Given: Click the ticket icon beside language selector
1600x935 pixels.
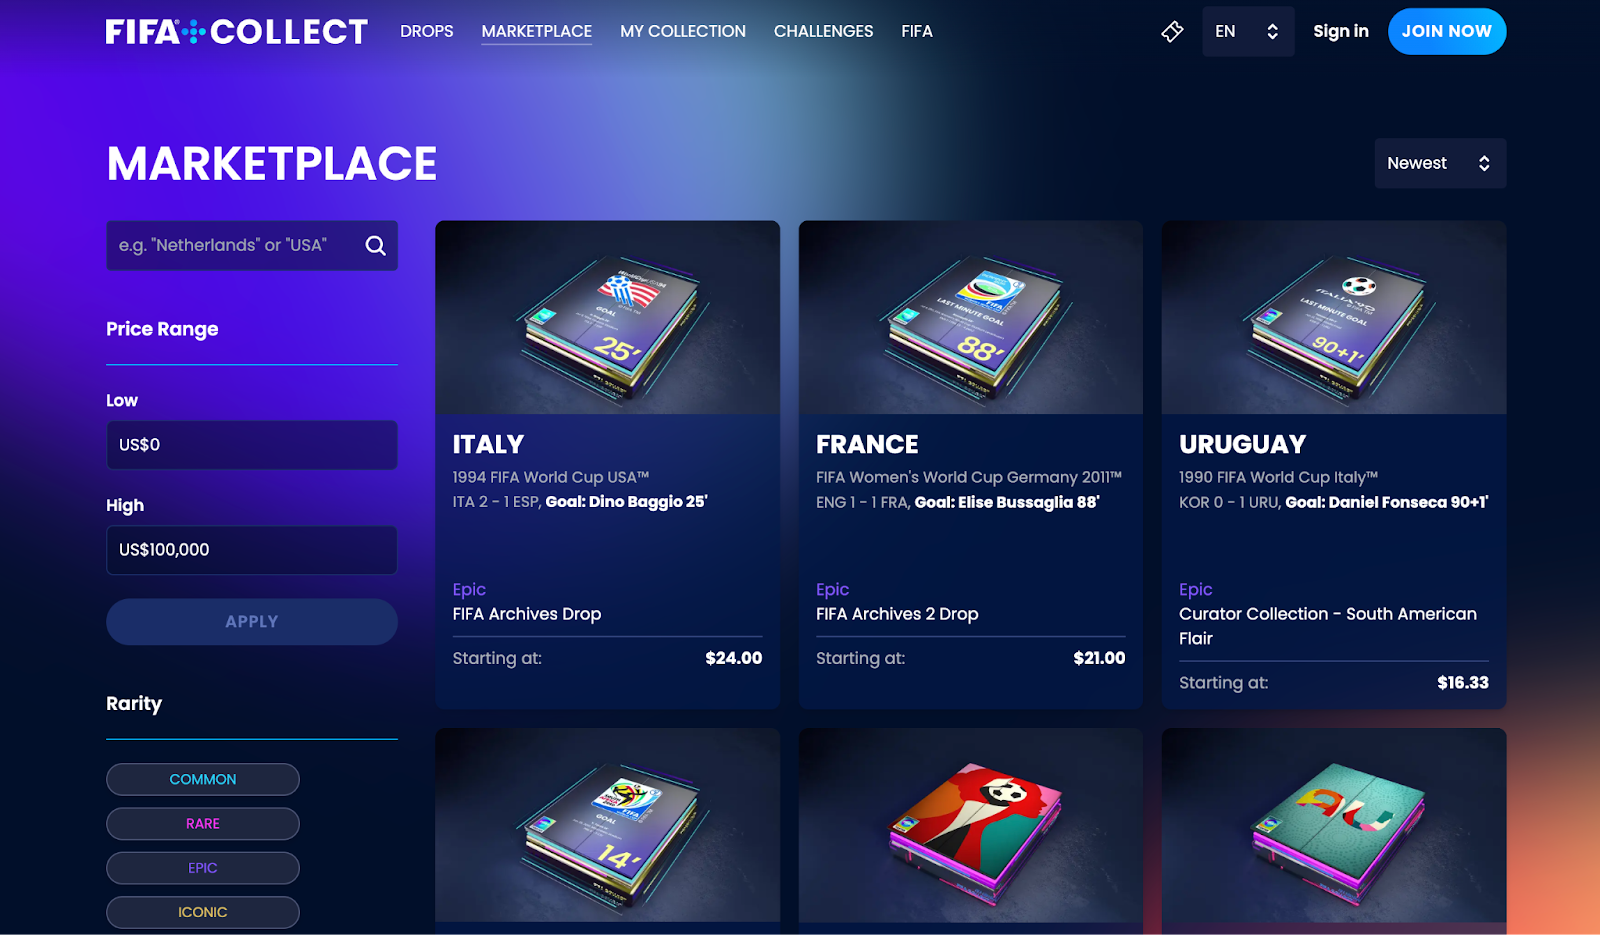Looking at the screenshot, I should [x=1172, y=31].
